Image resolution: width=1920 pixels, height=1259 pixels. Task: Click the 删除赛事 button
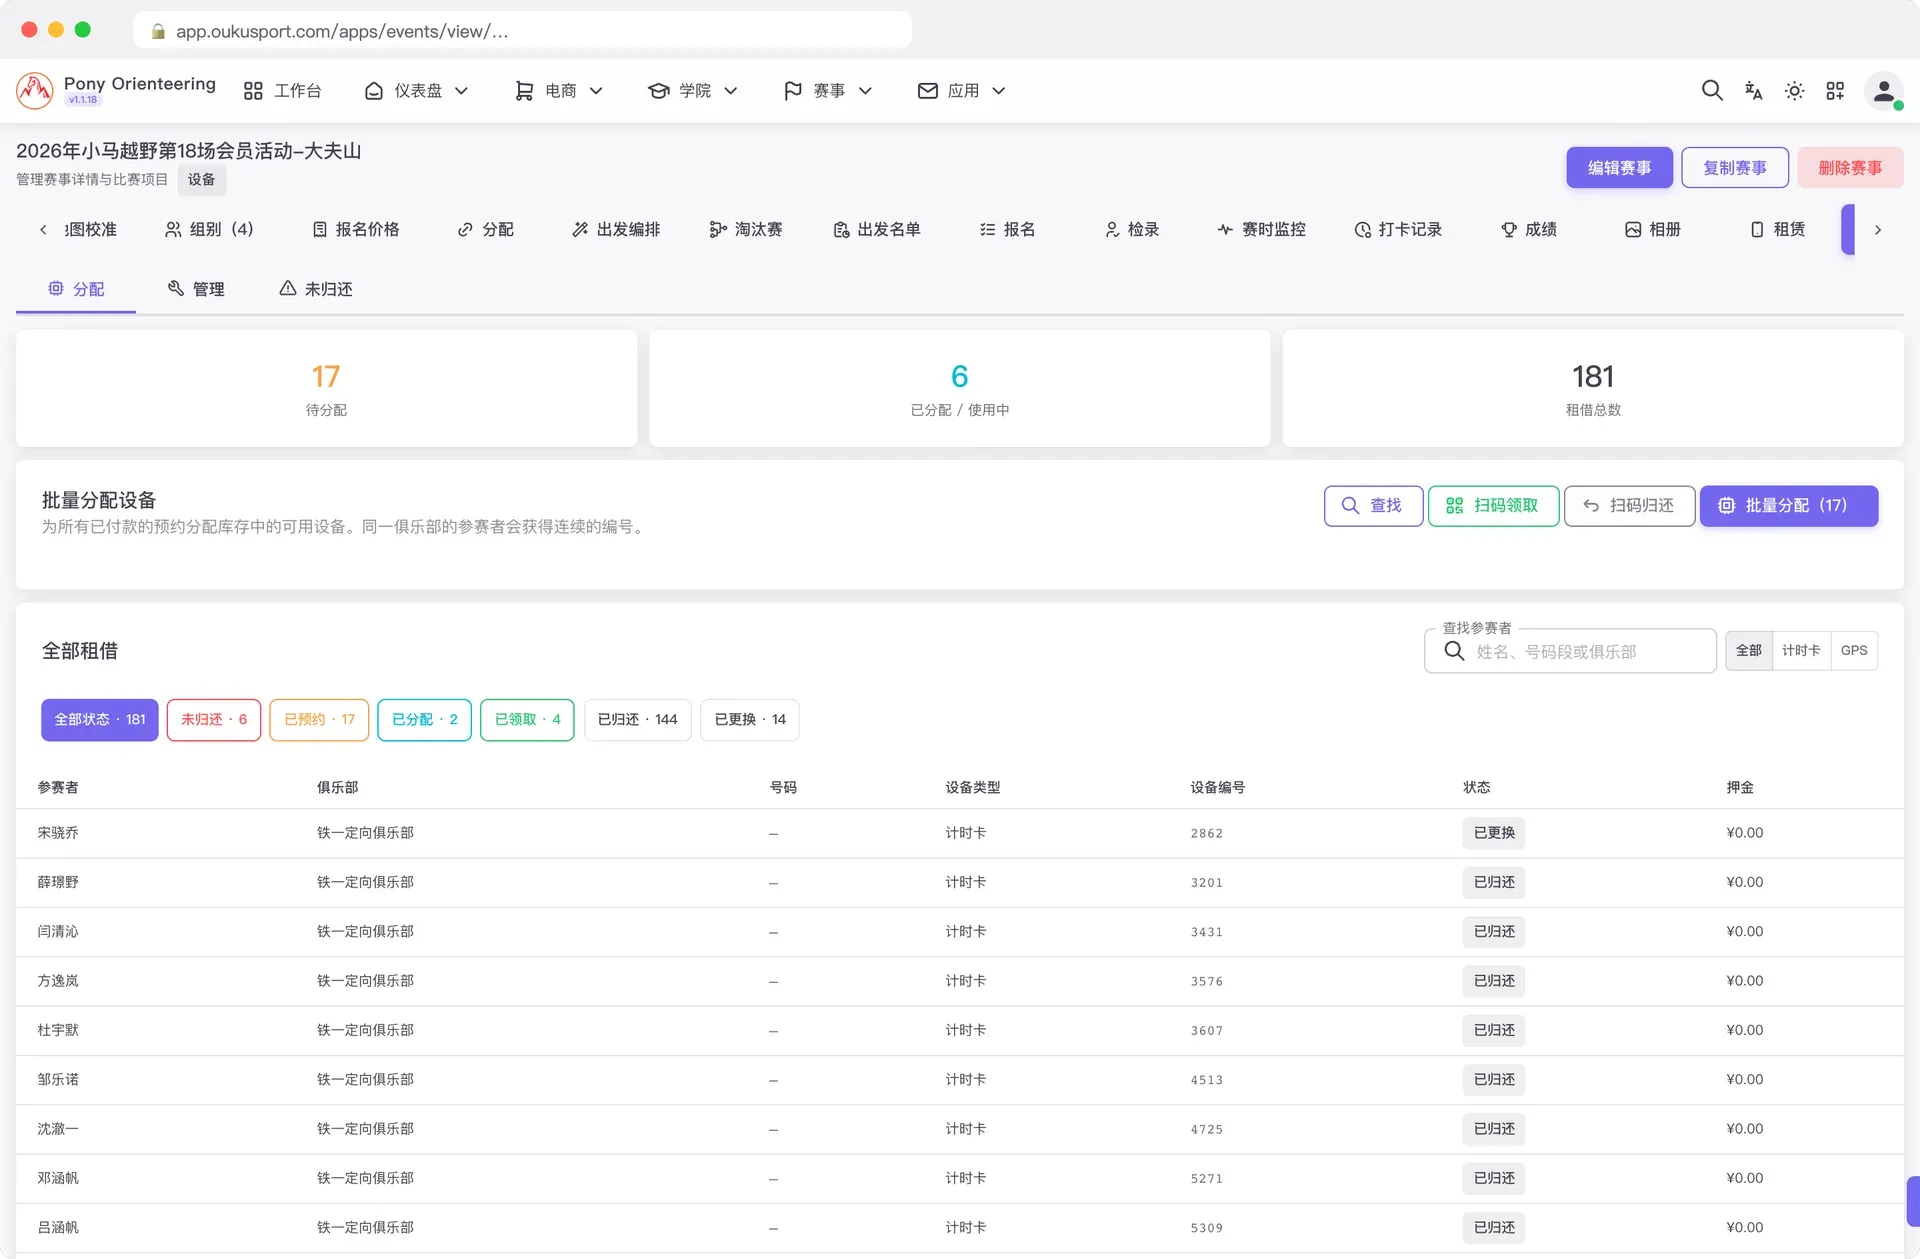point(1850,168)
